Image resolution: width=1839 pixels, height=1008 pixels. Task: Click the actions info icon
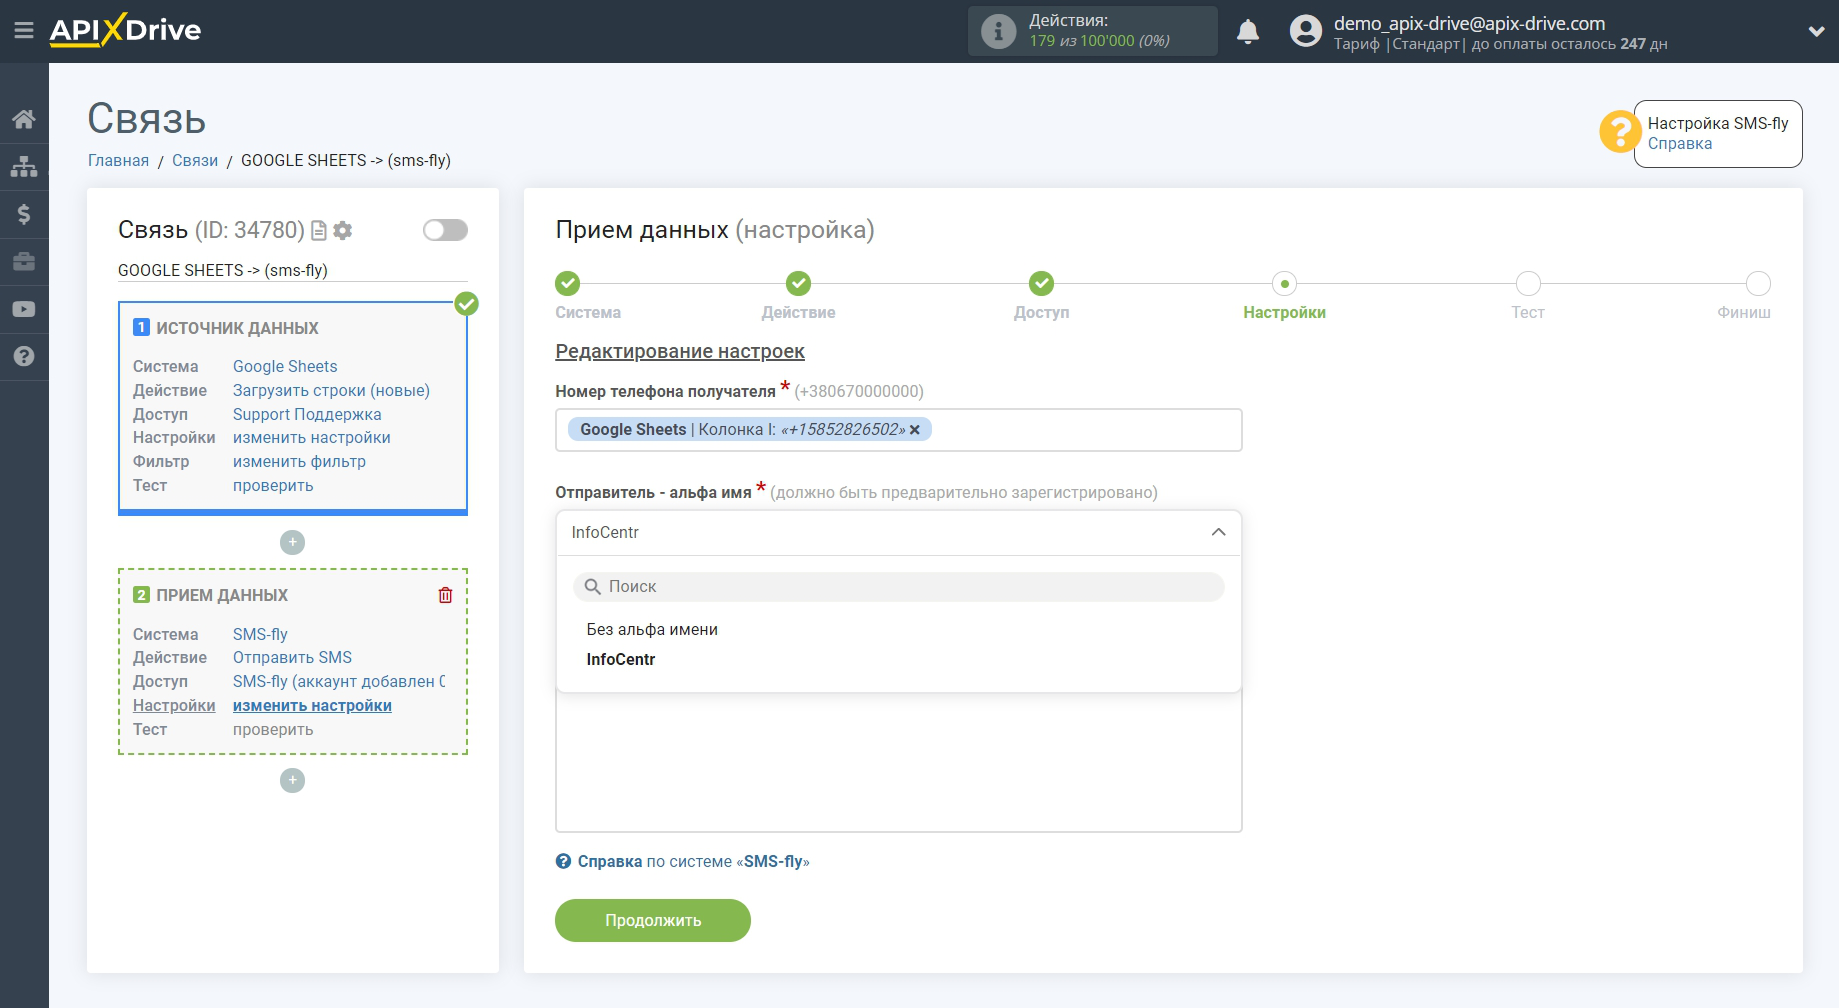[997, 31]
